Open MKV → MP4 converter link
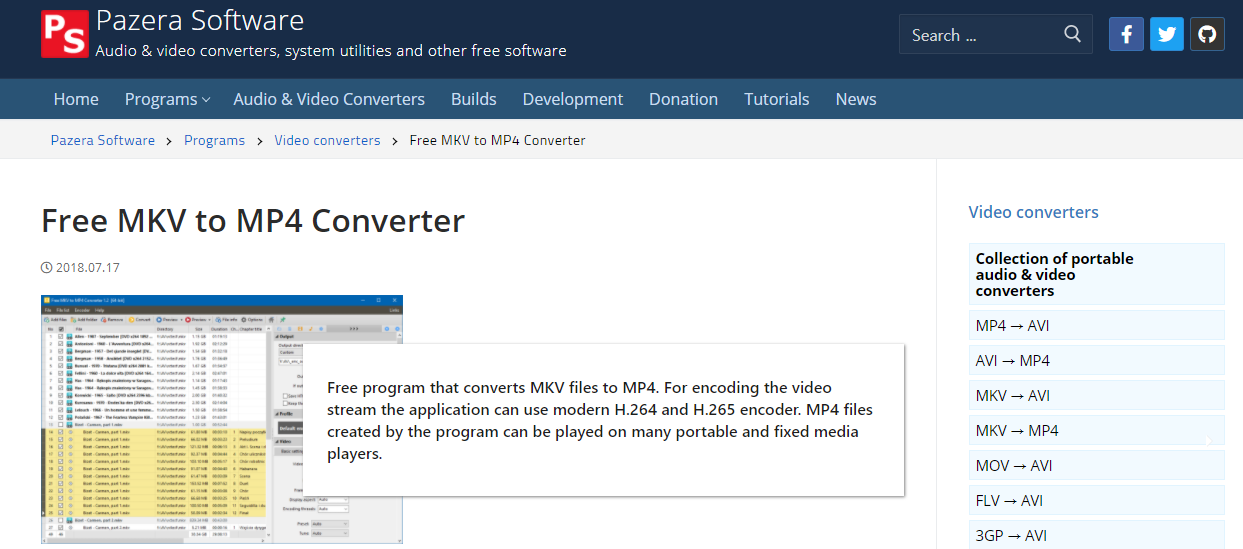1243x549 pixels. click(1096, 430)
